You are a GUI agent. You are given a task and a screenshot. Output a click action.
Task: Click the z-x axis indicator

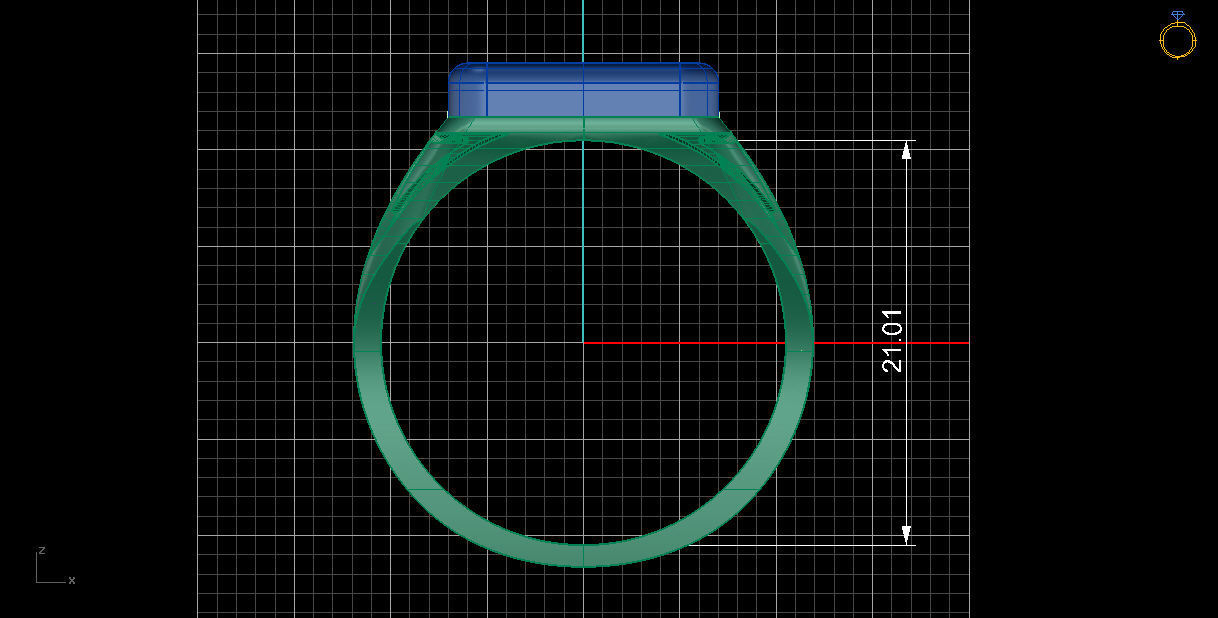coord(54,566)
